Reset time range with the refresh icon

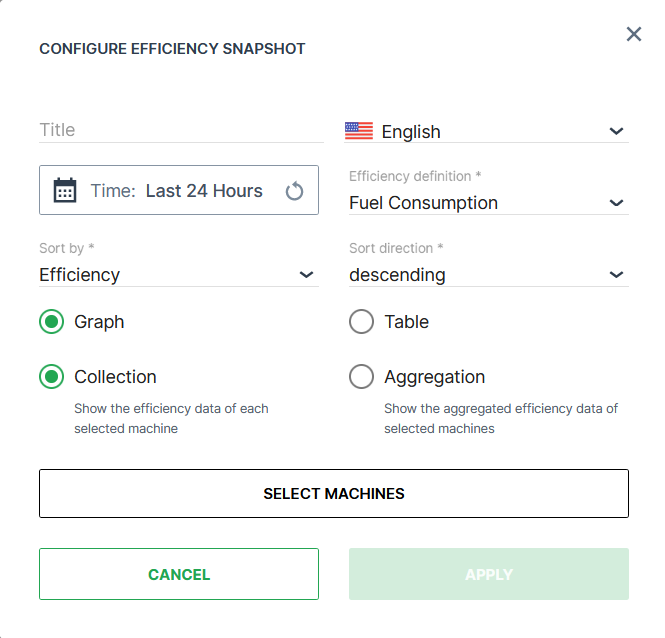pos(294,191)
